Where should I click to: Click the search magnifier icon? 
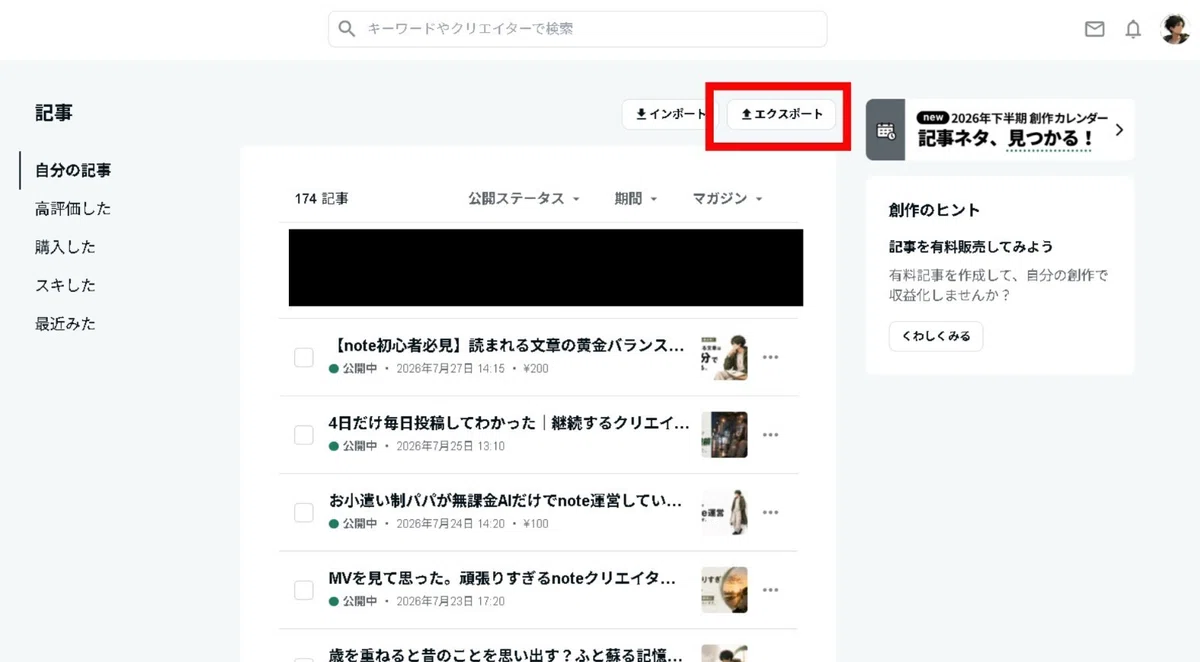pyautogui.click(x=347, y=29)
